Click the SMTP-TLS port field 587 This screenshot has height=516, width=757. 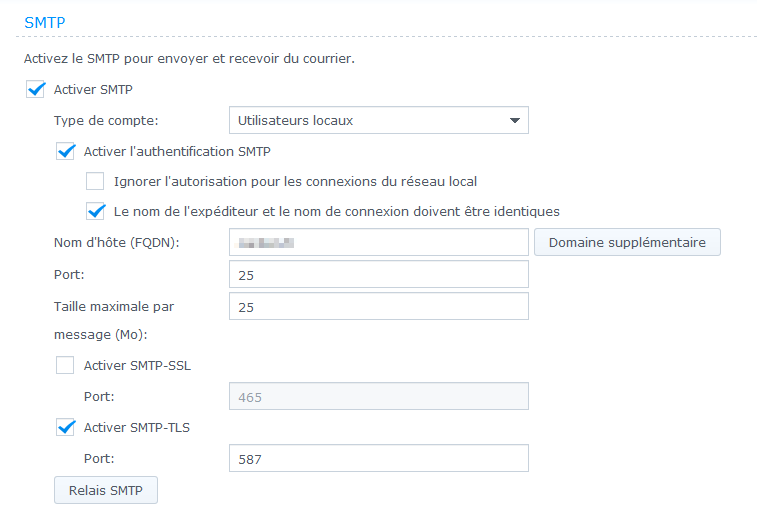[x=378, y=458]
